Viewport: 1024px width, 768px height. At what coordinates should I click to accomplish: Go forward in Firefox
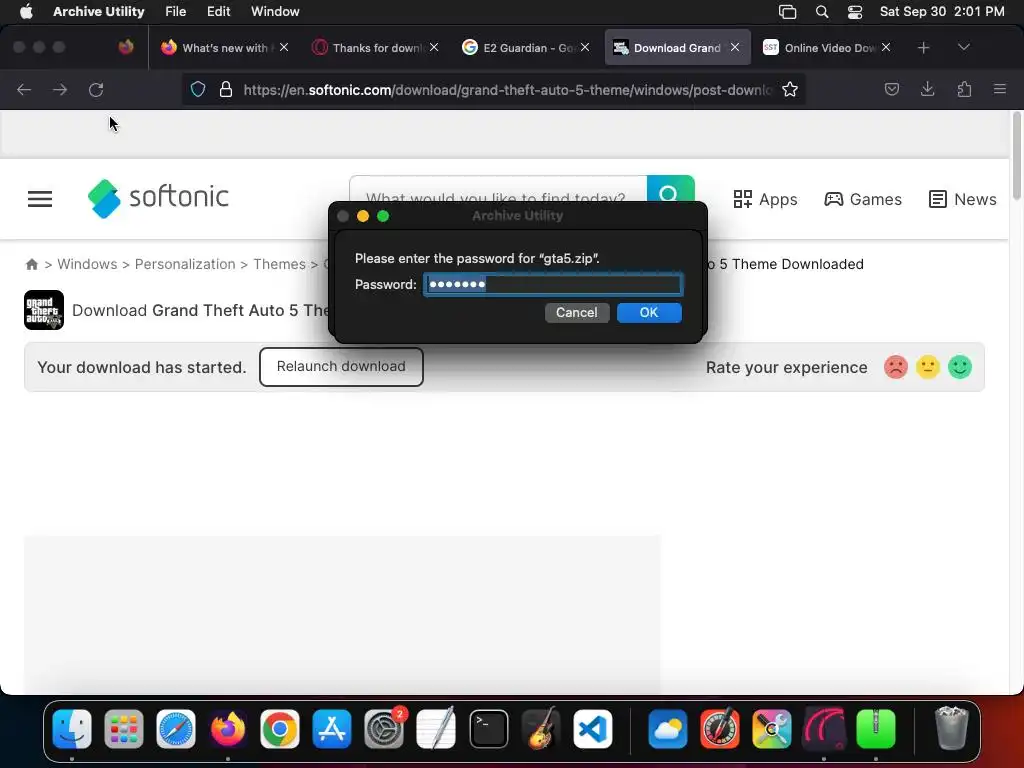click(60, 89)
